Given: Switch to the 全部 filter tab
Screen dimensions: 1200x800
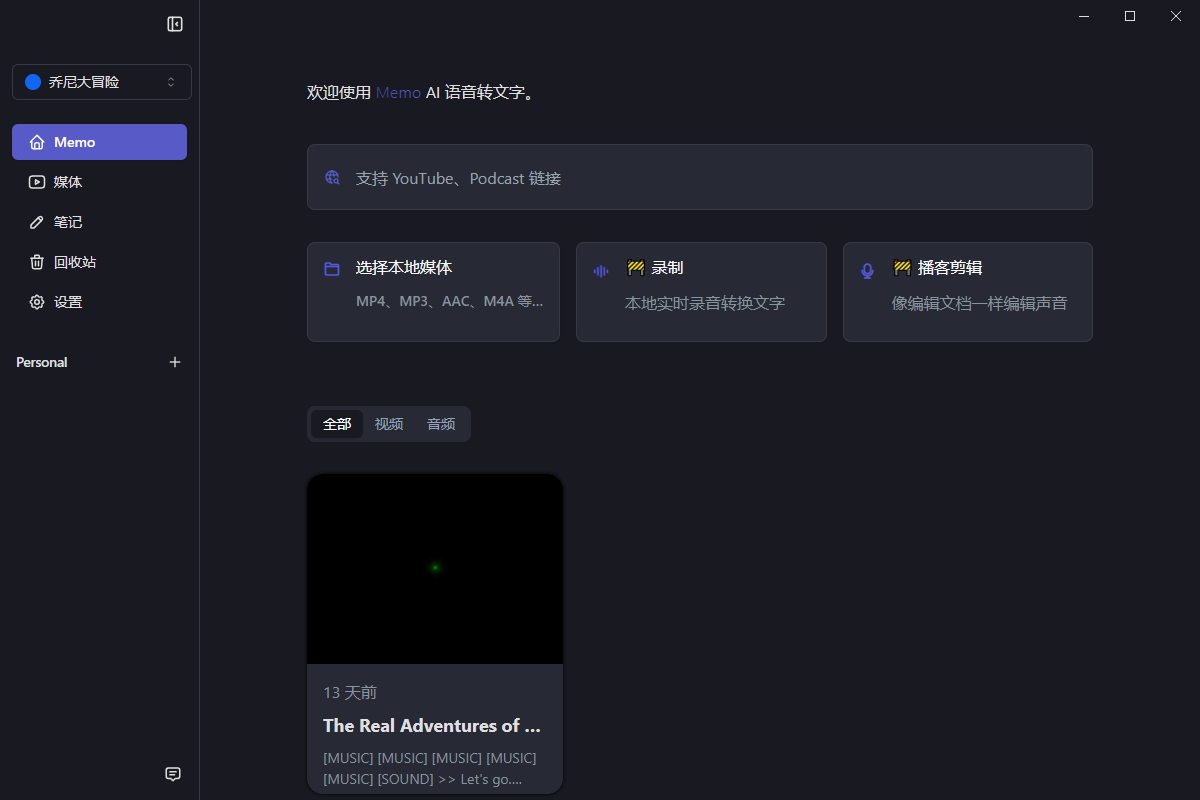Looking at the screenshot, I should (x=337, y=424).
